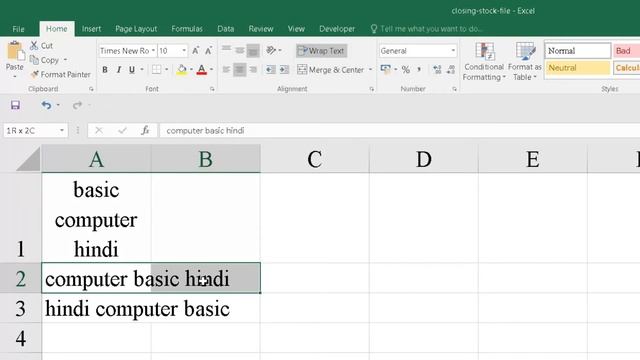Apply Percent Style format
The height and width of the screenshot is (360, 640).
(406, 70)
